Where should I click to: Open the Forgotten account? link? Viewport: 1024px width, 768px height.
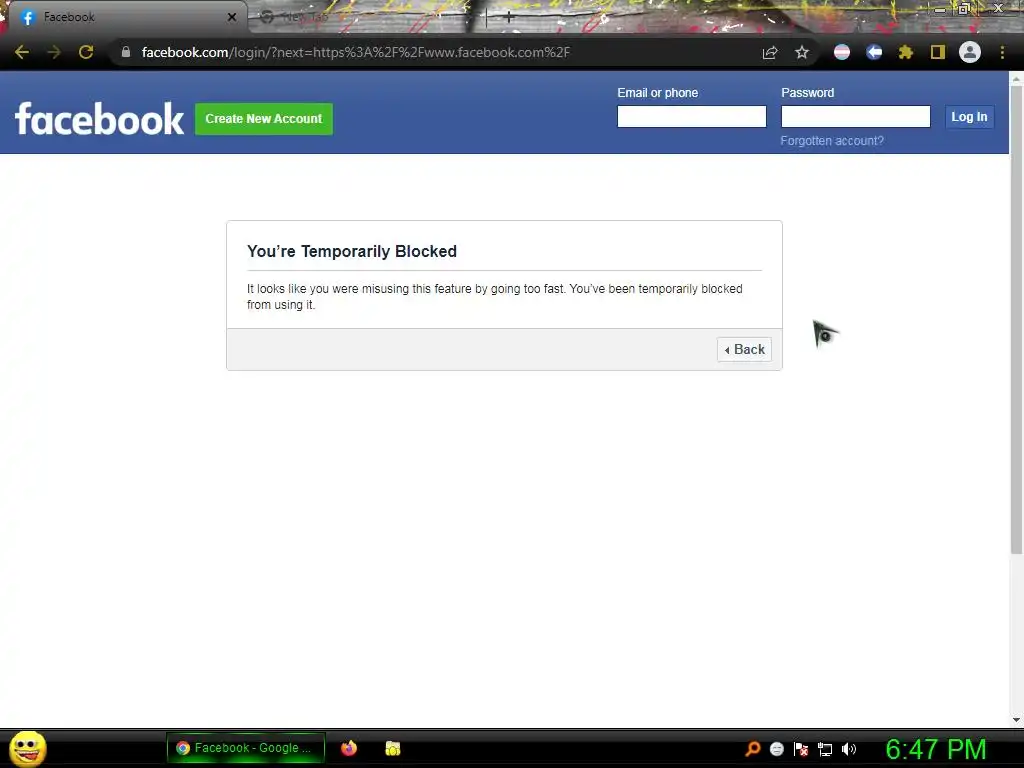tap(831, 140)
